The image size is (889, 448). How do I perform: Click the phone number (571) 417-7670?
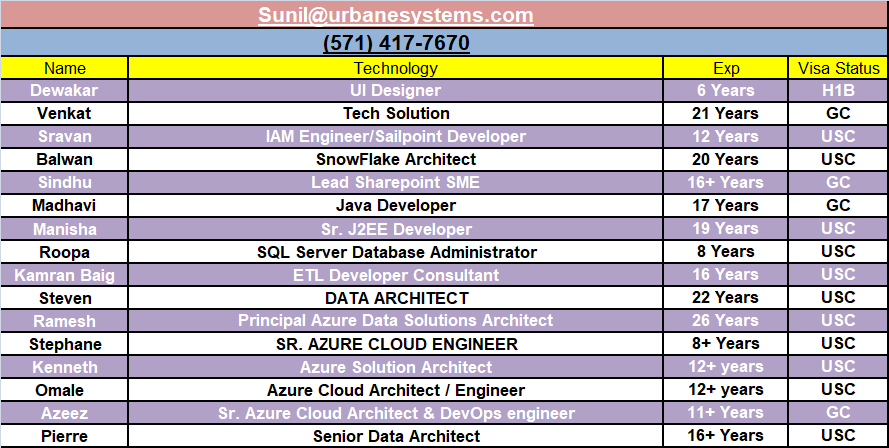click(396, 43)
